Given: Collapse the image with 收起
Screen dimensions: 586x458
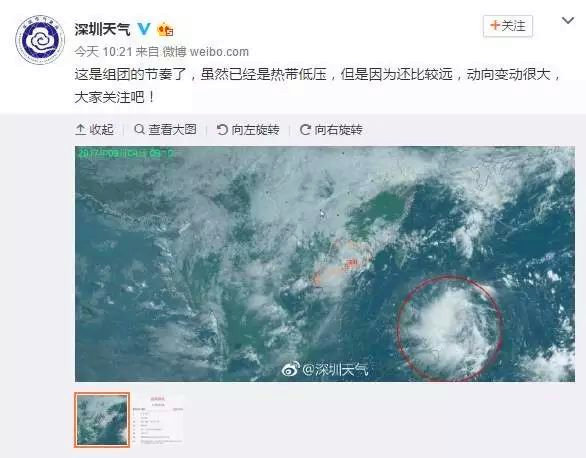Looking at the screenshot, I should click(94, 130).
